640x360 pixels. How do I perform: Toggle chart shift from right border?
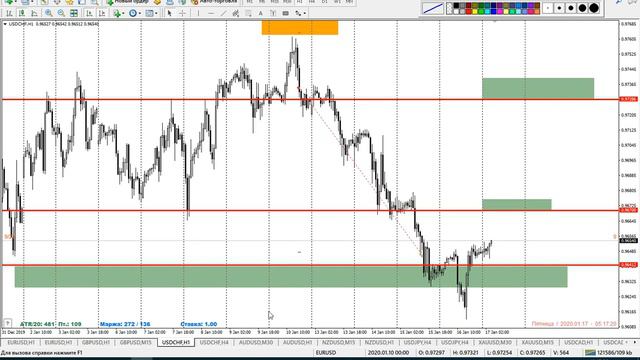(x=102, y=13)
